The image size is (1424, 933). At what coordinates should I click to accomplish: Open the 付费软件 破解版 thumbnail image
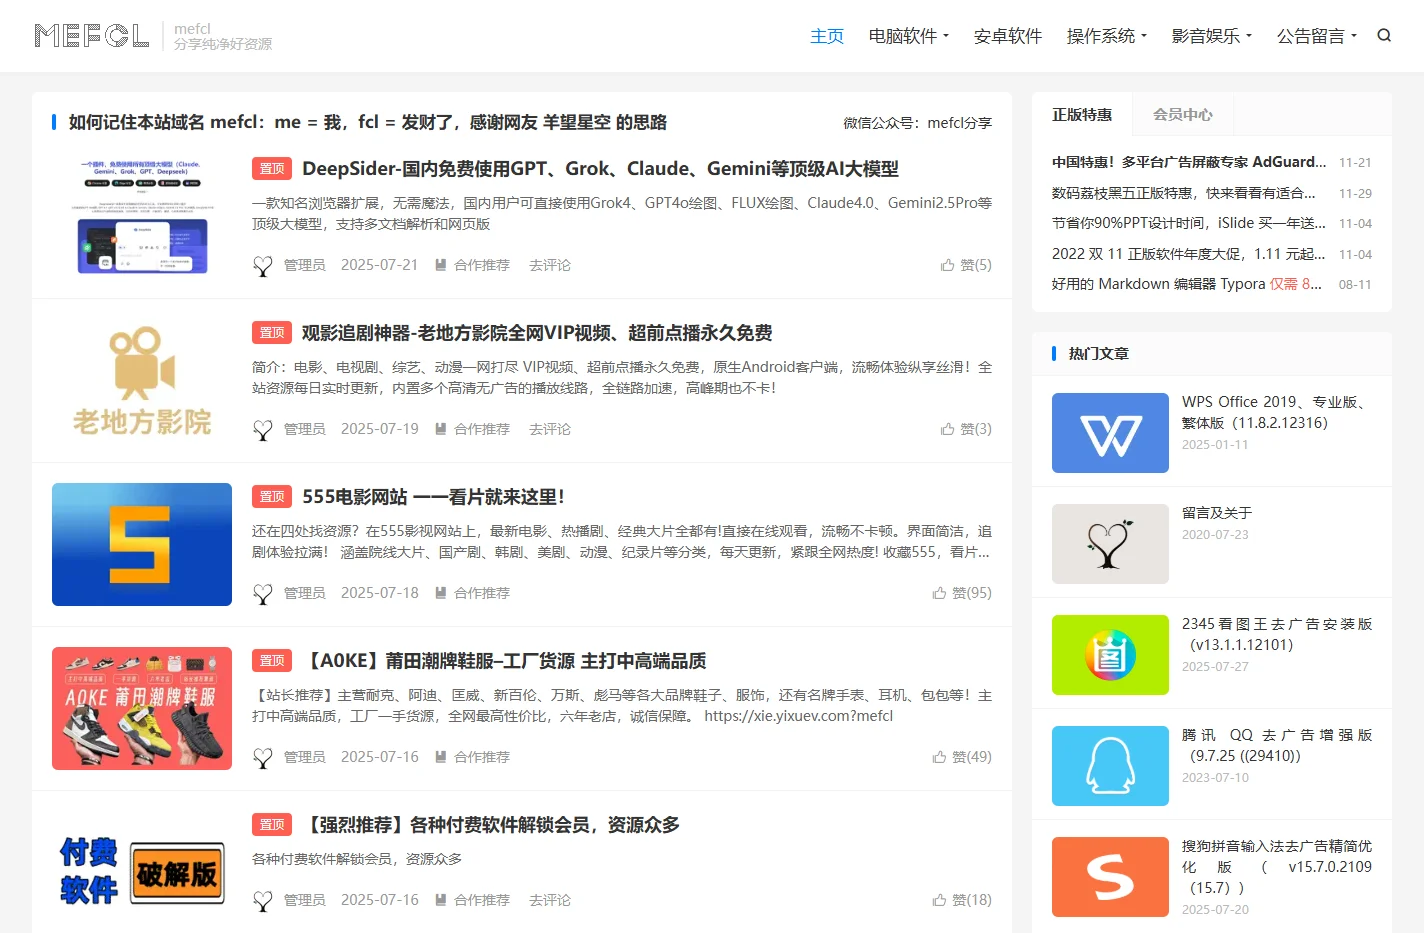pos(142,871)
